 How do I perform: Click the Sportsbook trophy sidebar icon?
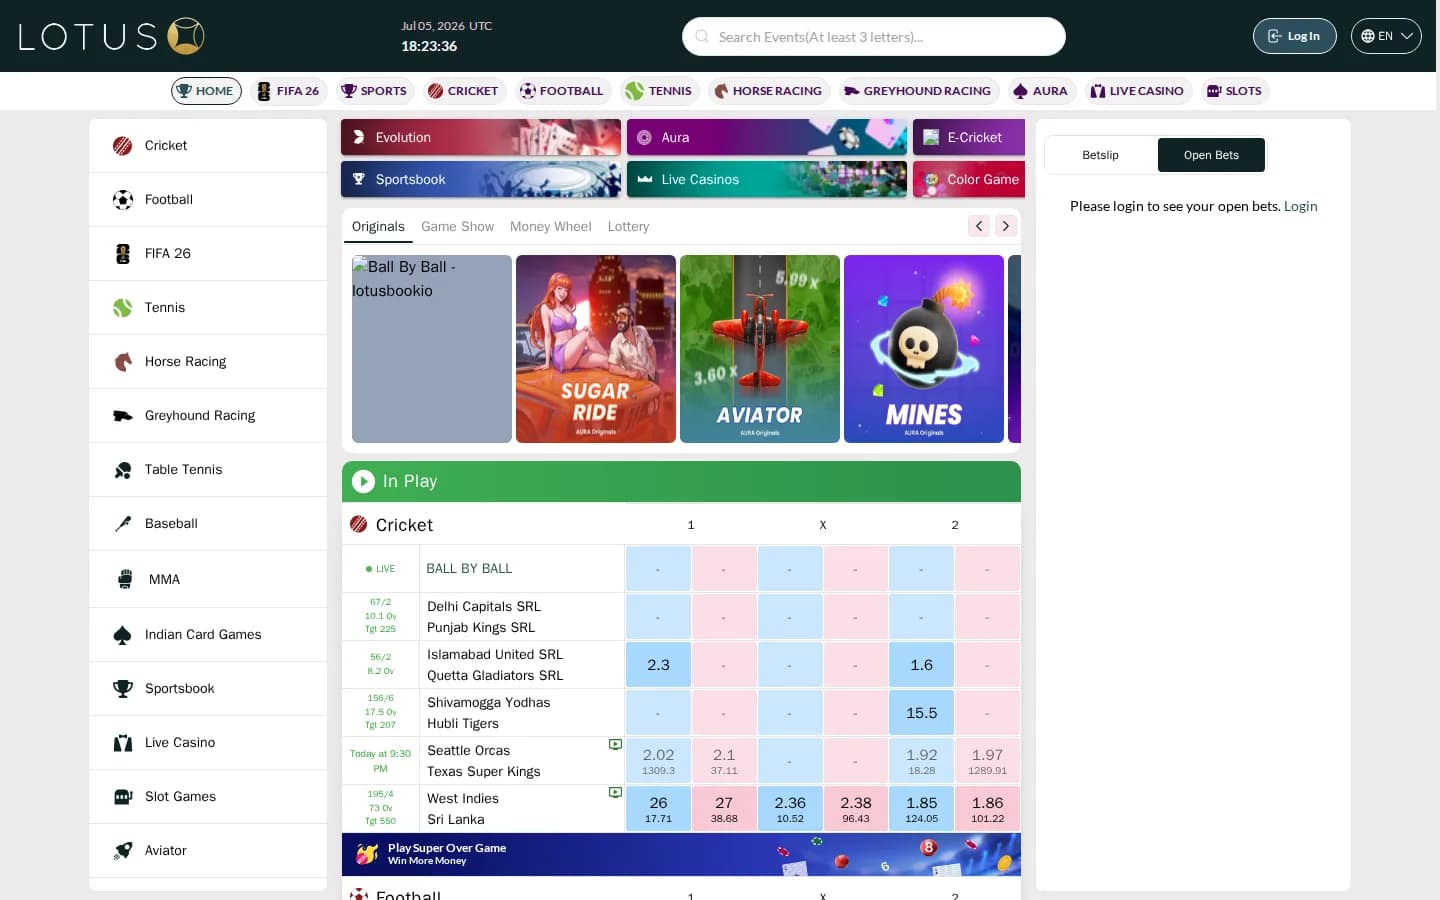(122, 689)
